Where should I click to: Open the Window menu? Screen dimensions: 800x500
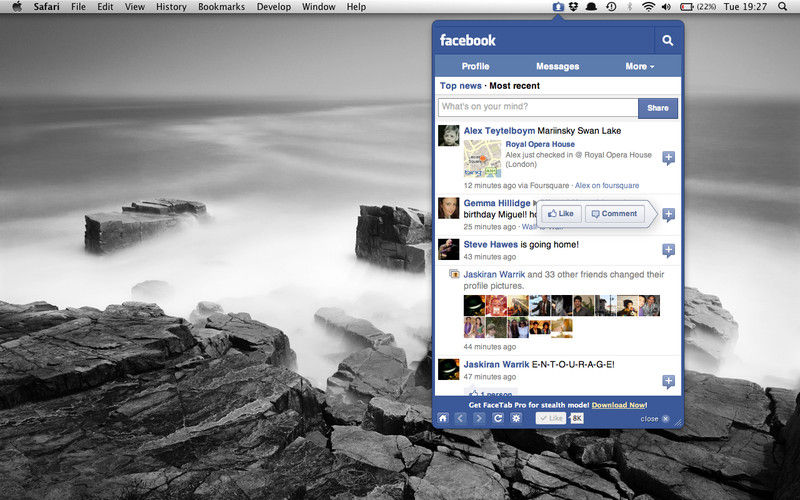pos(318,7)
